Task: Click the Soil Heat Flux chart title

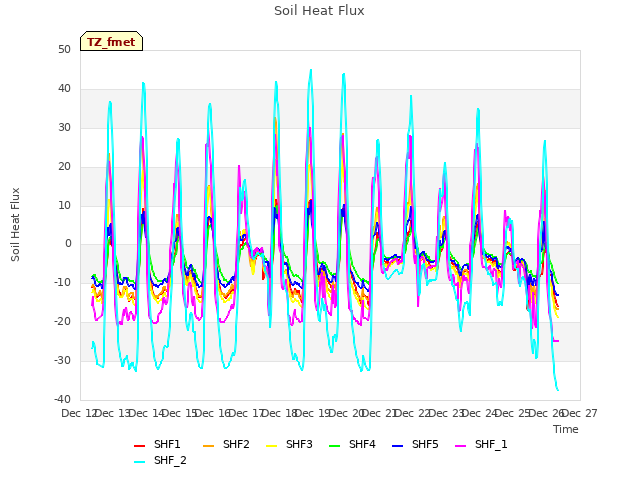Action: 319,11
